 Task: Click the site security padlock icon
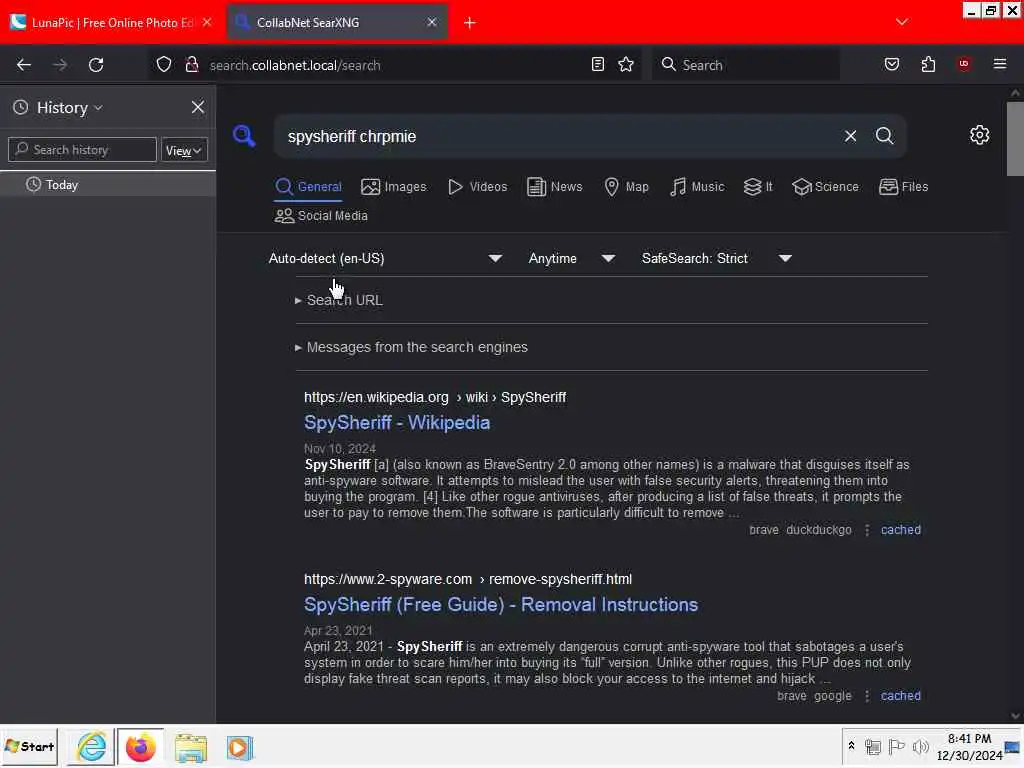pos(191,64)
